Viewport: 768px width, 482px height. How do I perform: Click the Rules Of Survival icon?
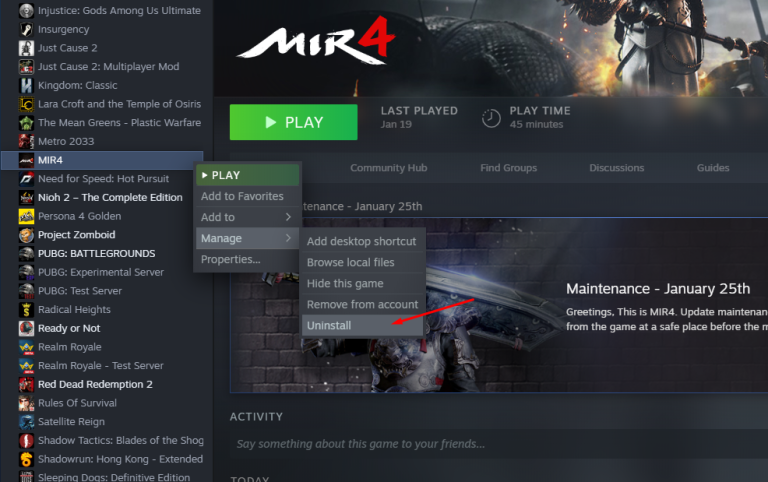[26, 403]
